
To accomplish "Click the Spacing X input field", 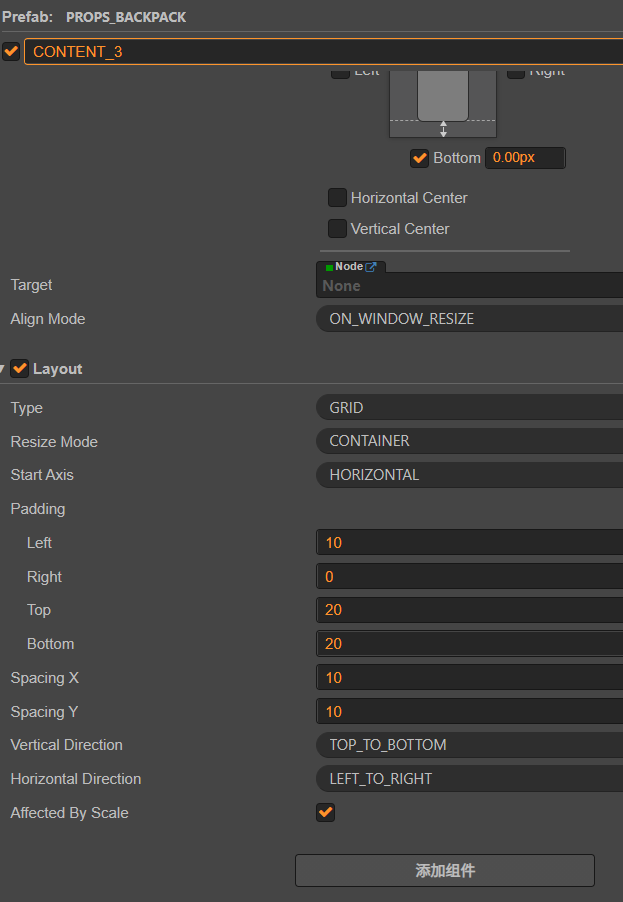I will point(470,678).
